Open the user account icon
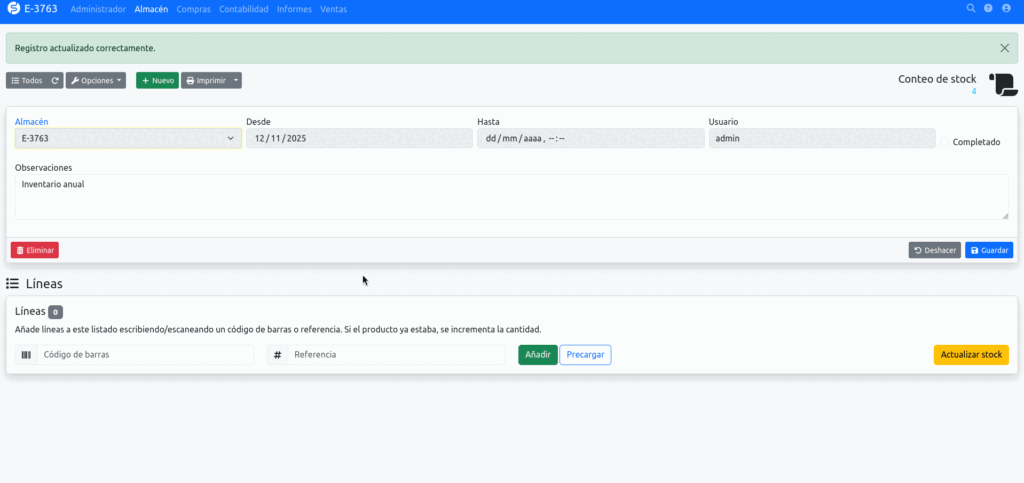The height and width of the screenshot is (483, 1024). 1006,8
